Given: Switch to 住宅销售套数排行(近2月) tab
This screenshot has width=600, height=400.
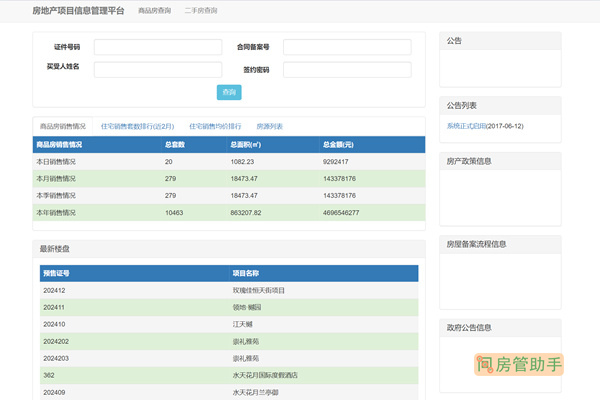Looking at the screenshot, I should 137,126.
